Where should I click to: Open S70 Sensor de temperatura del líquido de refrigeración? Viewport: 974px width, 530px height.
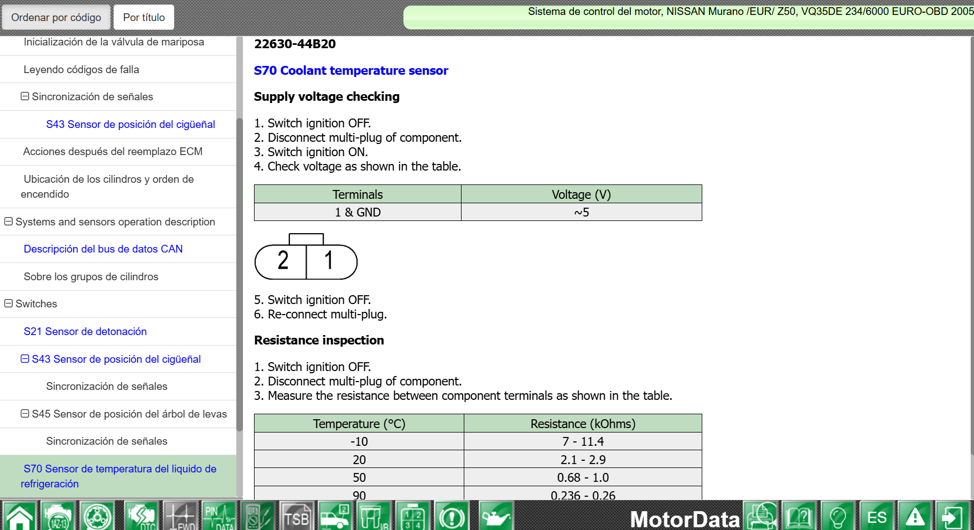click(x=118, y=476)
